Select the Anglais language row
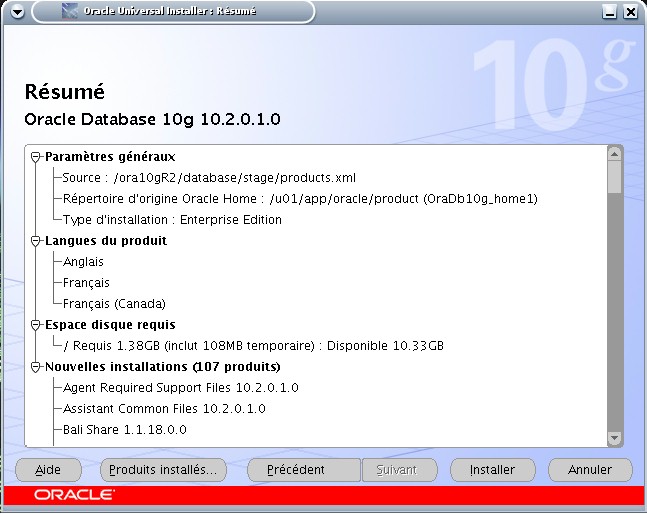 [x=83, y=262]
